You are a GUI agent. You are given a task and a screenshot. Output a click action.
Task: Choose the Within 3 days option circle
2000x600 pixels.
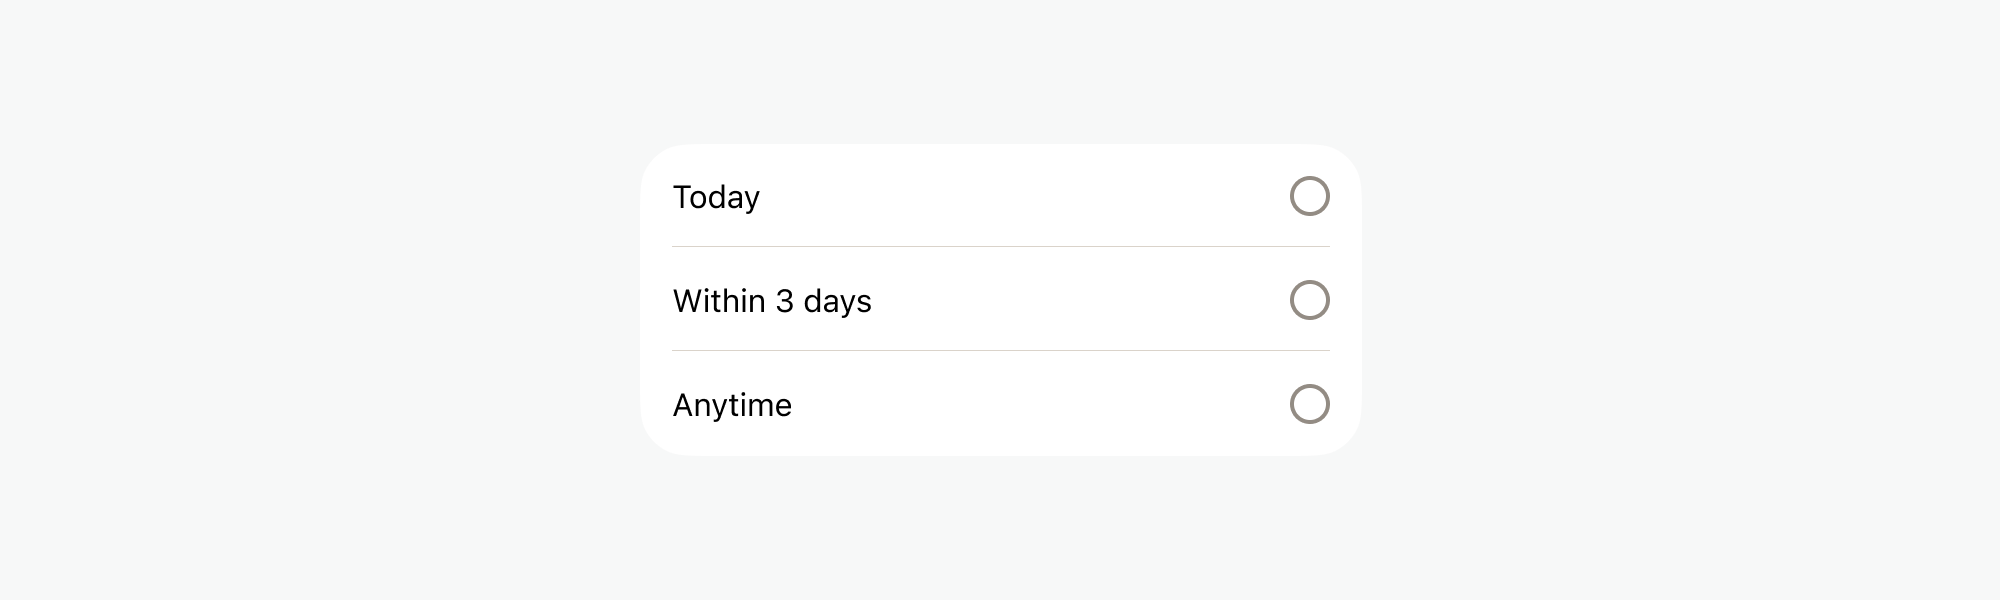click(x=1309, y=300)
